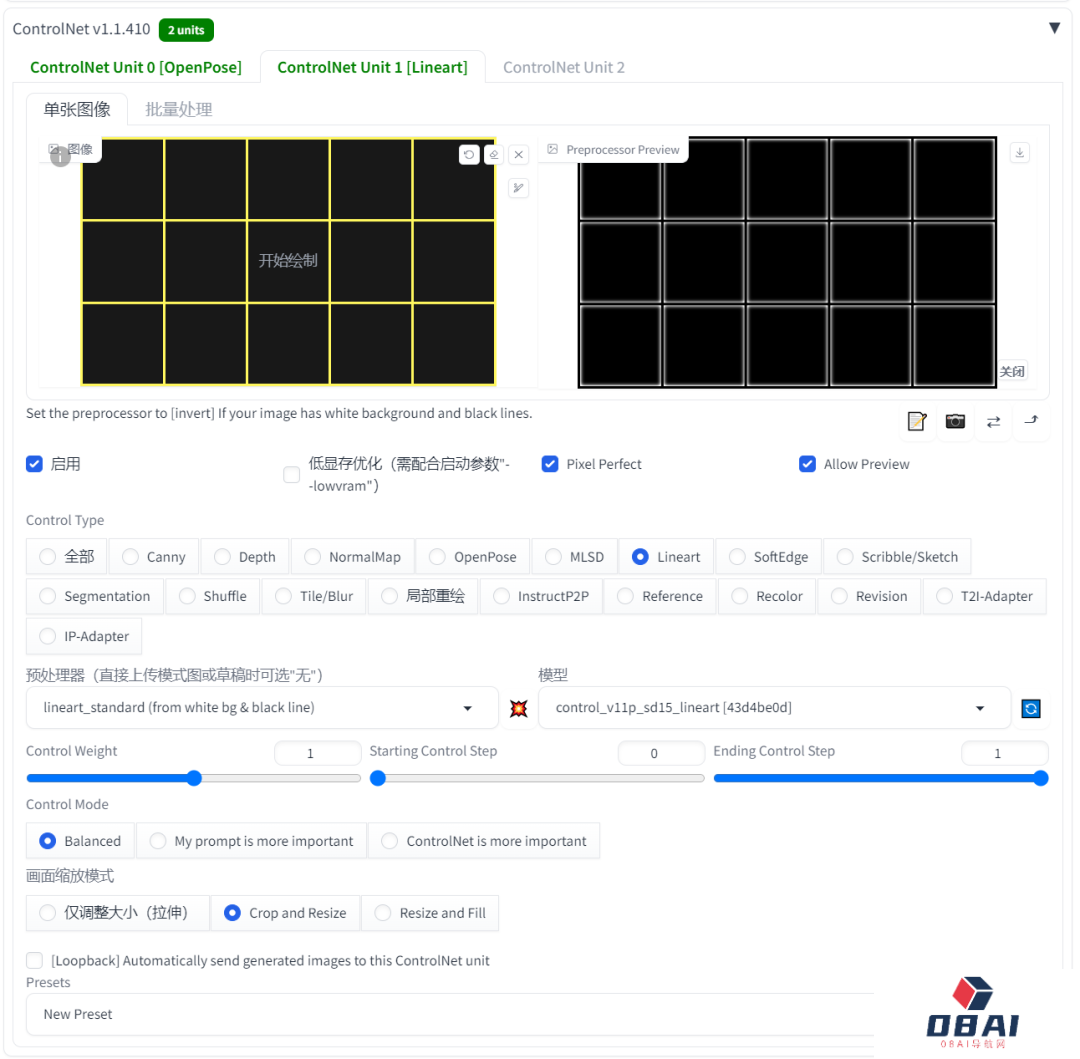This screenshot has height=1059, width=1080.
Task: Download the preprocessor preview image
Action: tap(1019, 152)
